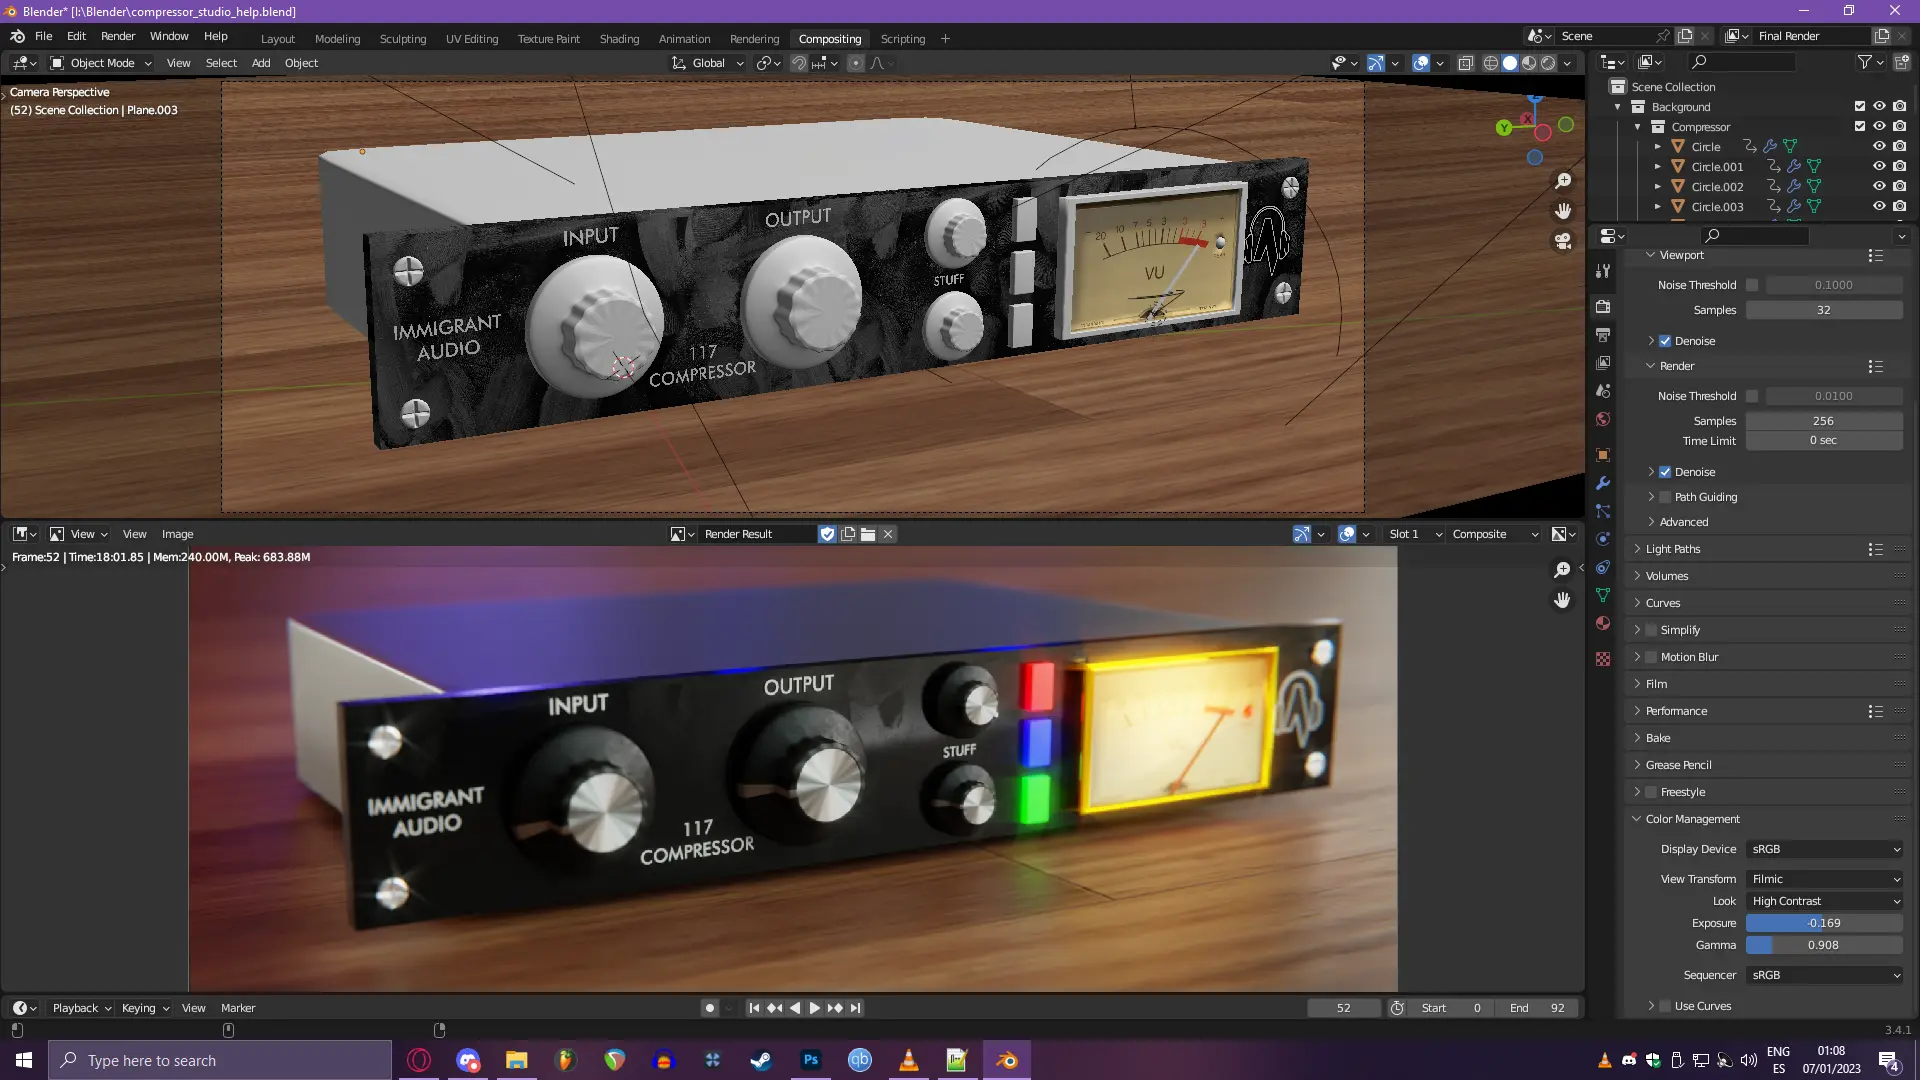Add a new collection in the outliner
Screen dimensions: 1920x1080
point(1902,62)
